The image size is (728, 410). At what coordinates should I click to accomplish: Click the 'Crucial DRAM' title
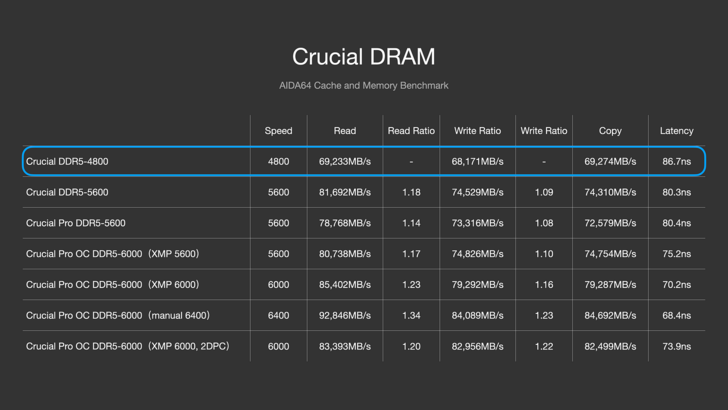364,57
